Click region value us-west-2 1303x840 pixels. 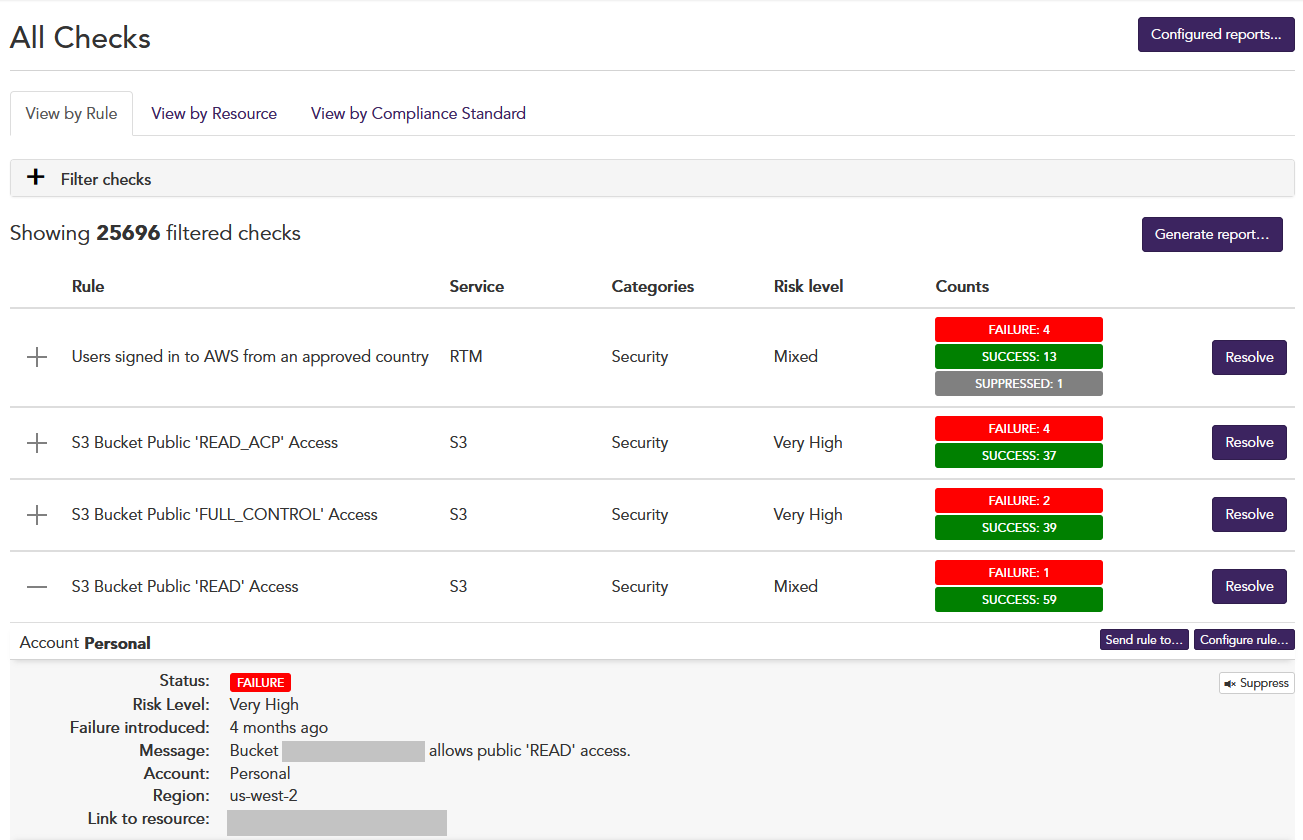click(264, 796)
